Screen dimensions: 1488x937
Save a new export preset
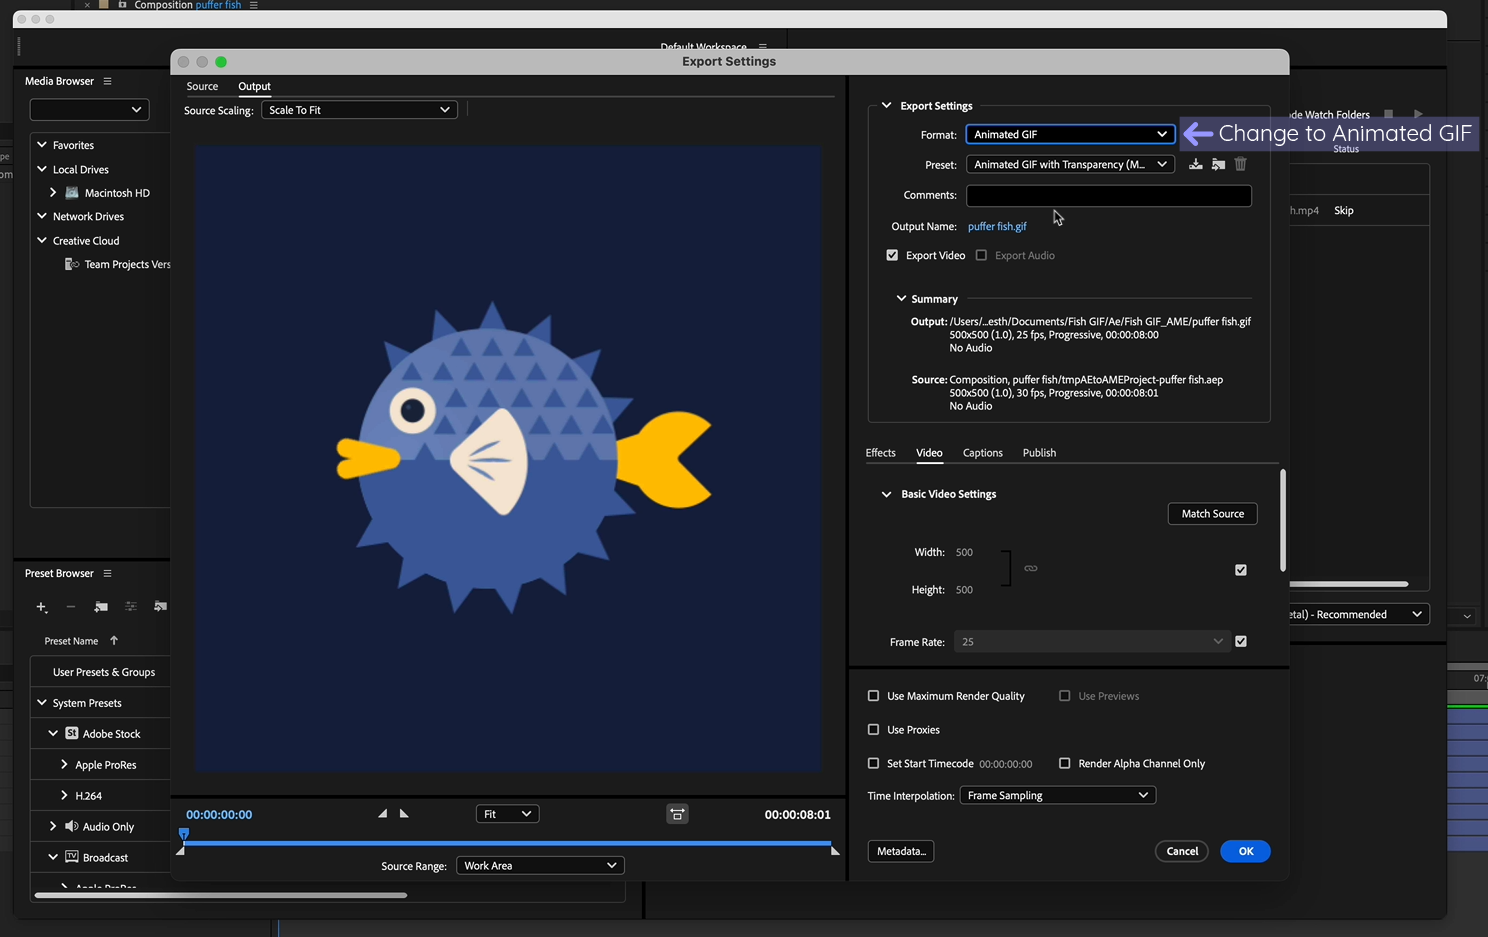click(x=1195, y=164)
